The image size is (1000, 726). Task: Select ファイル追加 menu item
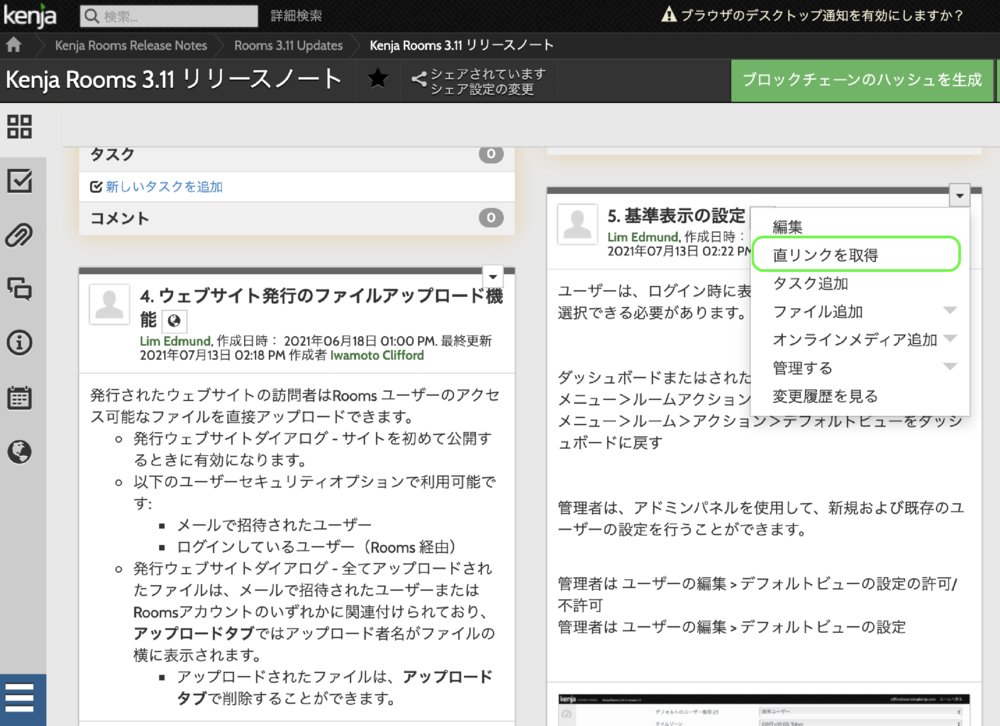[x=818, y=311]
